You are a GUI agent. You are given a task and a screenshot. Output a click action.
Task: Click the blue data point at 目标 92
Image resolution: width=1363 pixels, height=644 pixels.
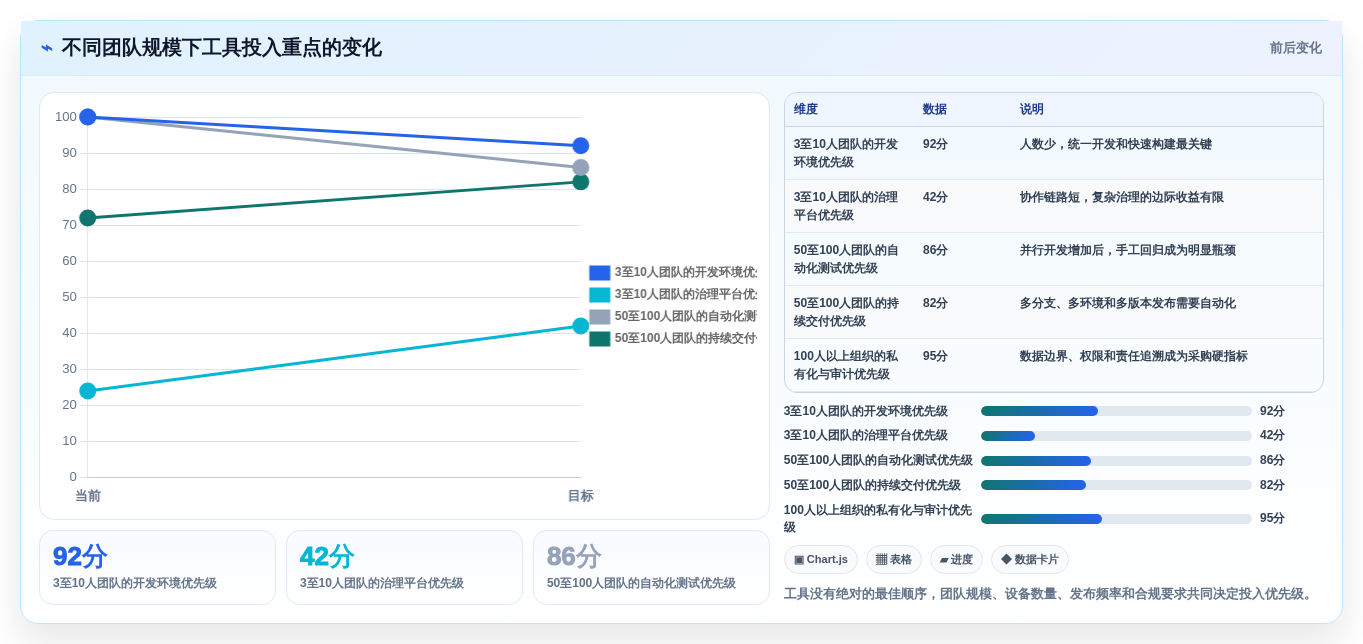click(581, 146)
